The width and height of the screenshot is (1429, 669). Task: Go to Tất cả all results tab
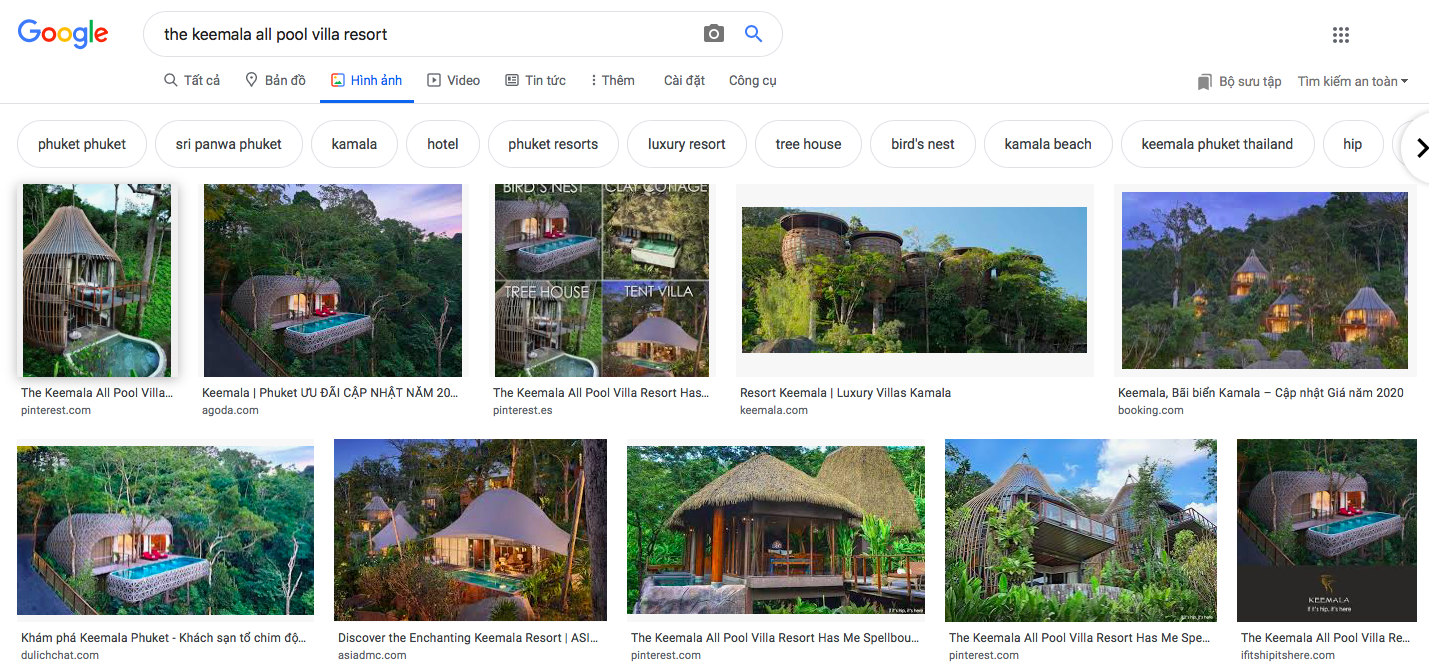click(192, 80)
